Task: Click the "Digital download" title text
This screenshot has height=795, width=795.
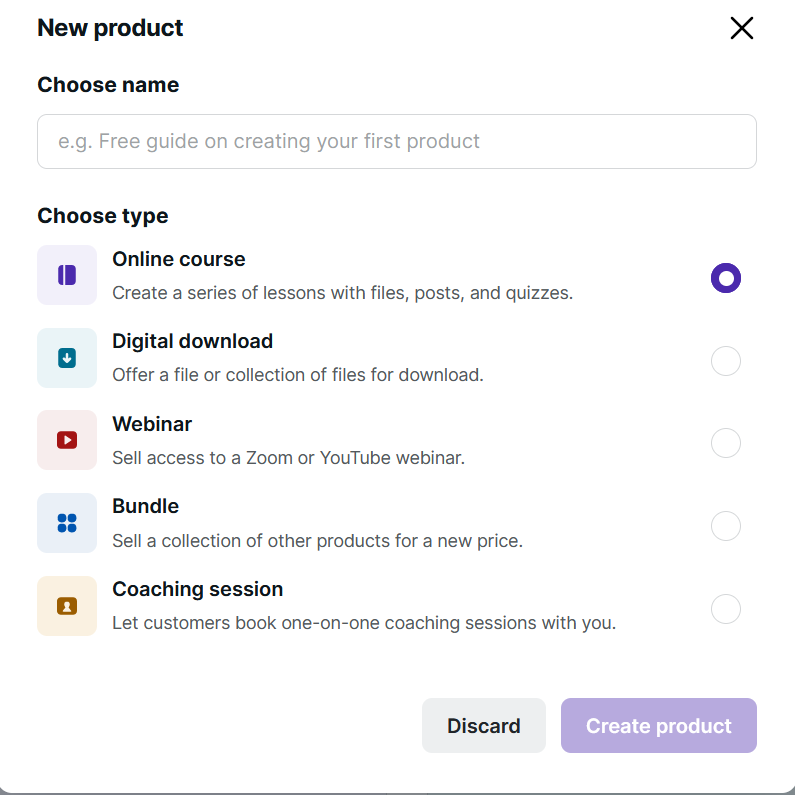Action: point(192,341)
